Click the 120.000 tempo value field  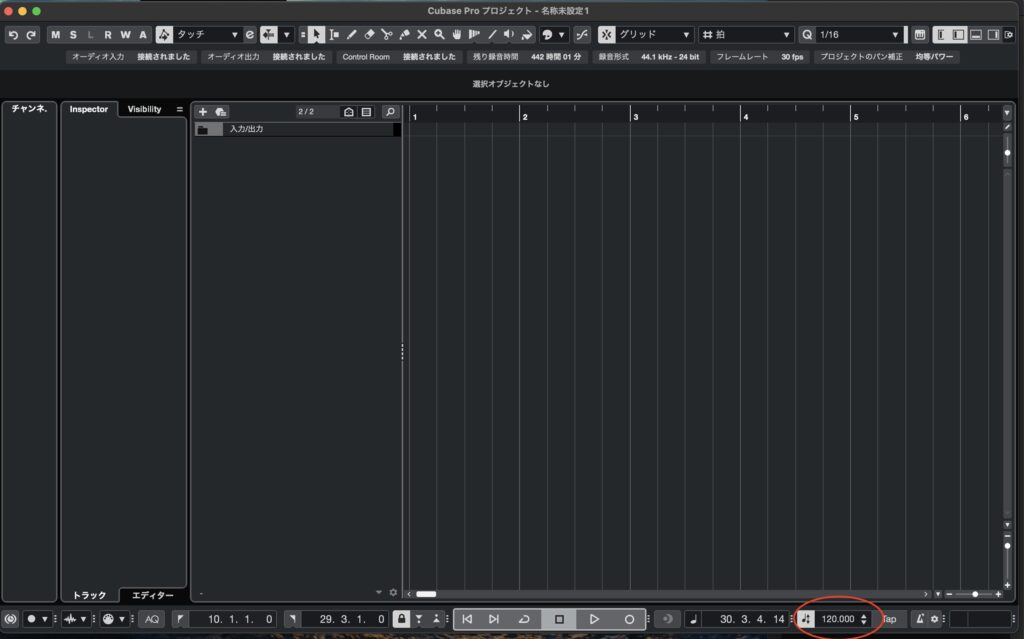point(837,619)
